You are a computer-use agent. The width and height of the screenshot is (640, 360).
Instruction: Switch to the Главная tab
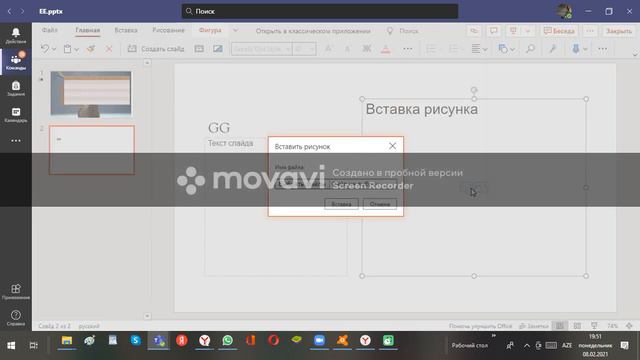coord(87,30)
